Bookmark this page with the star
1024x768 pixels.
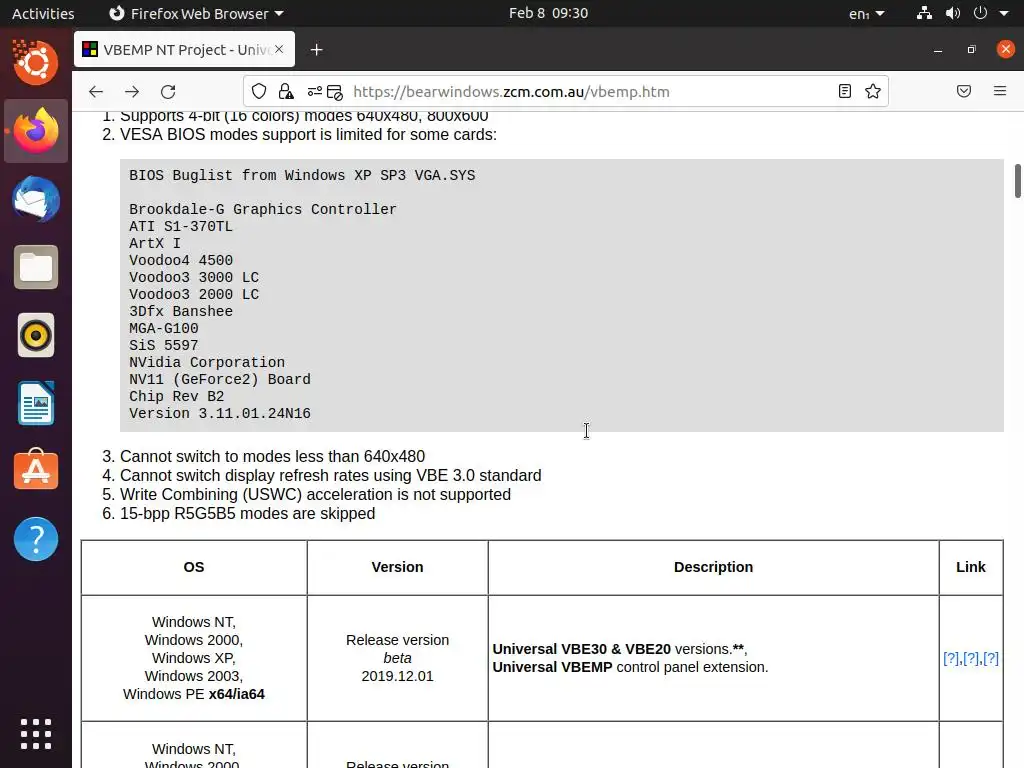click(x=872, y=91)
